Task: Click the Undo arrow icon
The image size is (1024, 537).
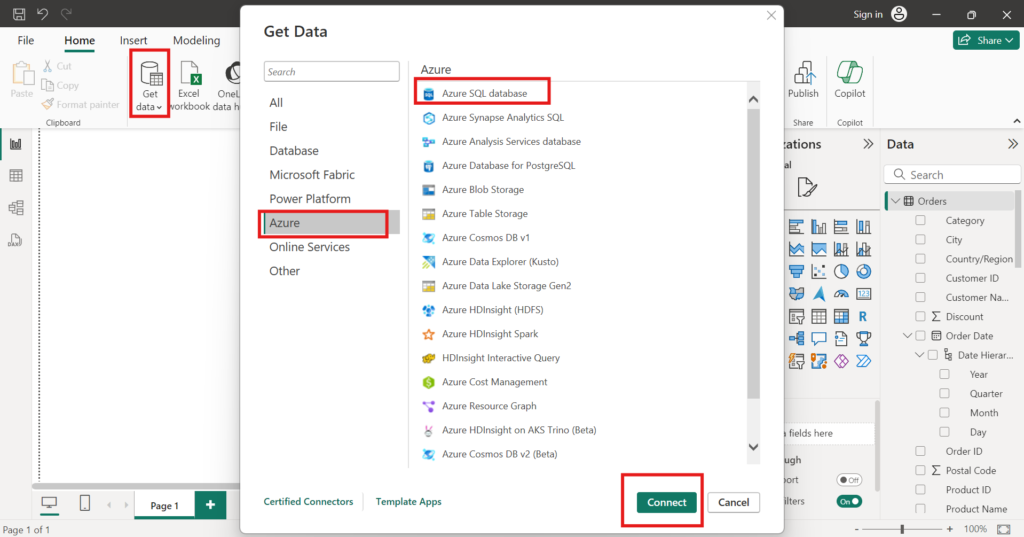Action: tap(42, 14)
